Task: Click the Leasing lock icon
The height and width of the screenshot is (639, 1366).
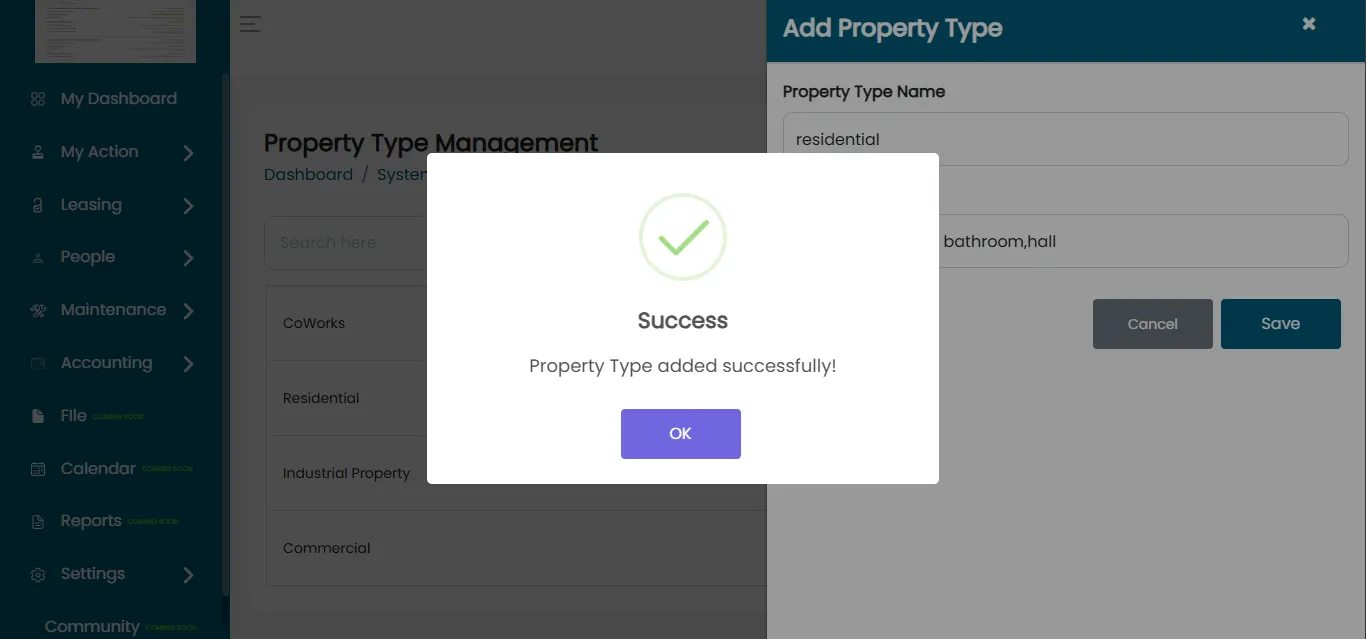Action: coord(38,205)
